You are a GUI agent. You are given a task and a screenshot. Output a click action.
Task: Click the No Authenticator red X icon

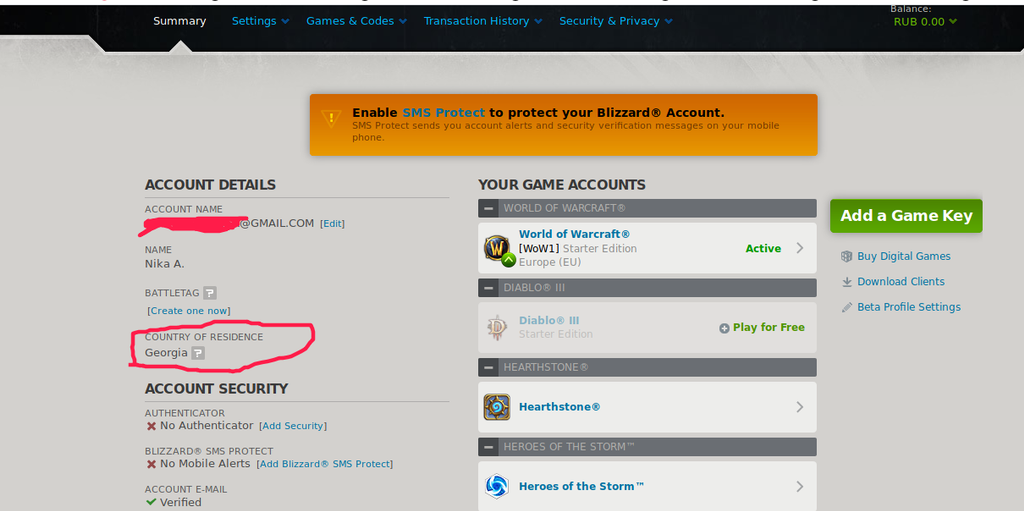[x=152, y=426]
